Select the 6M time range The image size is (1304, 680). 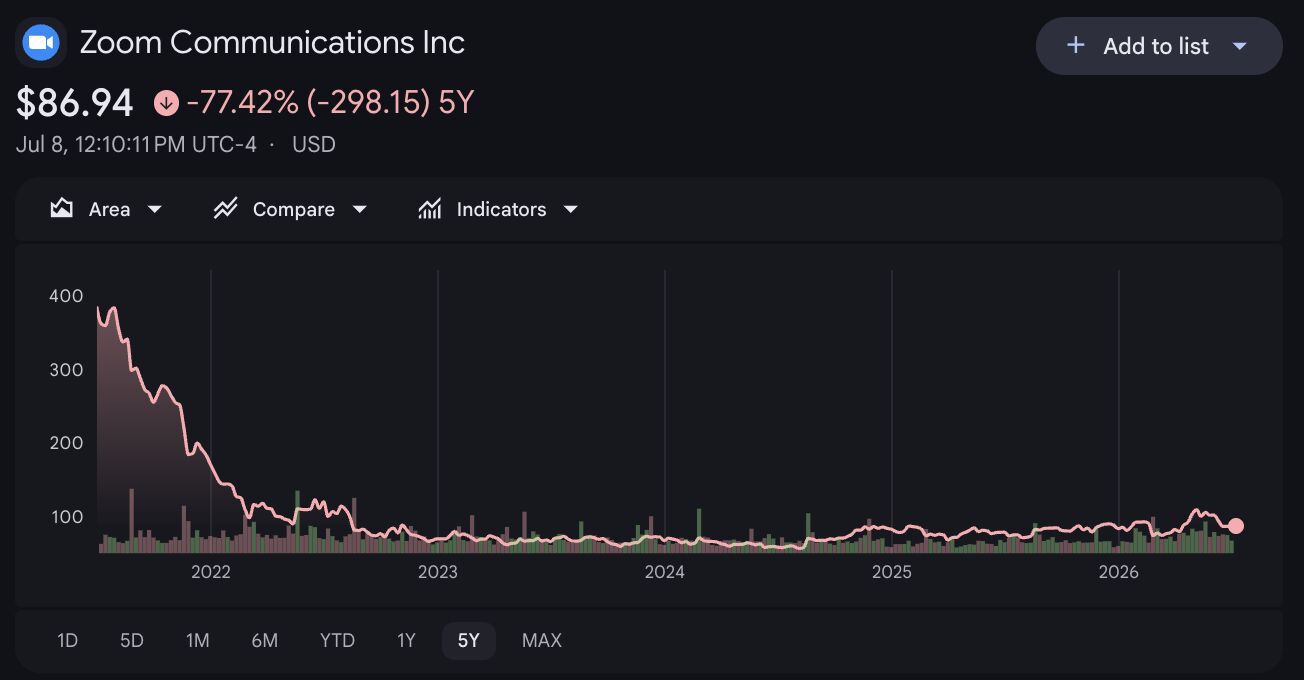(x=265, y=640)
